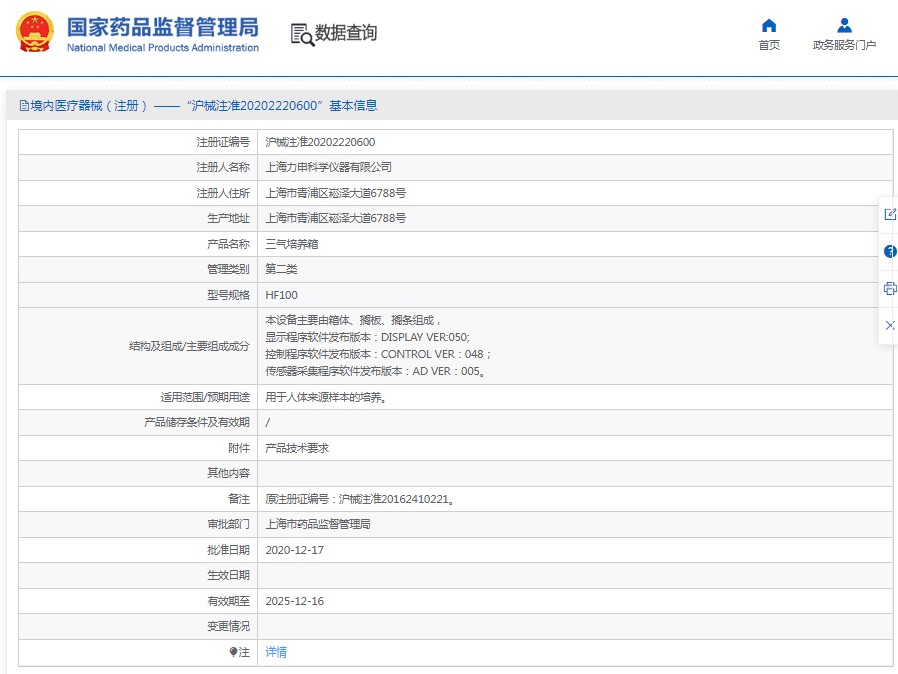The height and width of the screenshot is (674, 898).
Task: Select model value HF100
Action: [x=281, y=295]
